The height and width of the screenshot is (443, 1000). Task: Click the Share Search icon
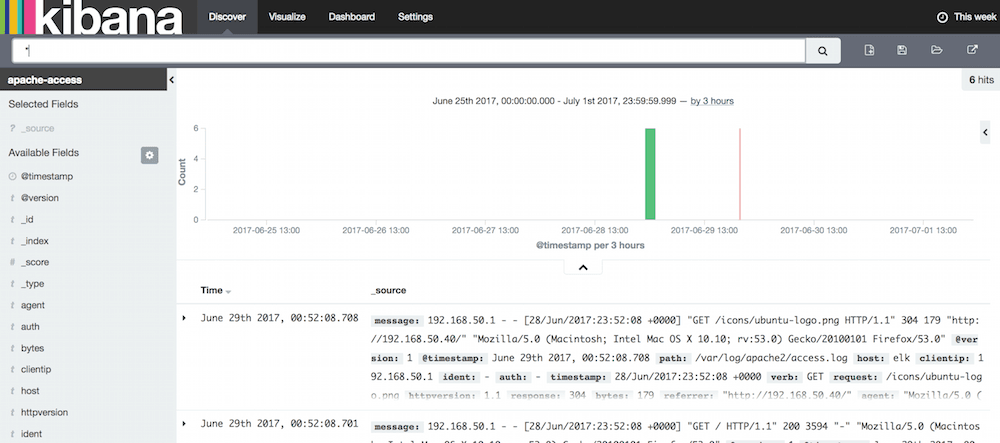[x=972, y=50]
